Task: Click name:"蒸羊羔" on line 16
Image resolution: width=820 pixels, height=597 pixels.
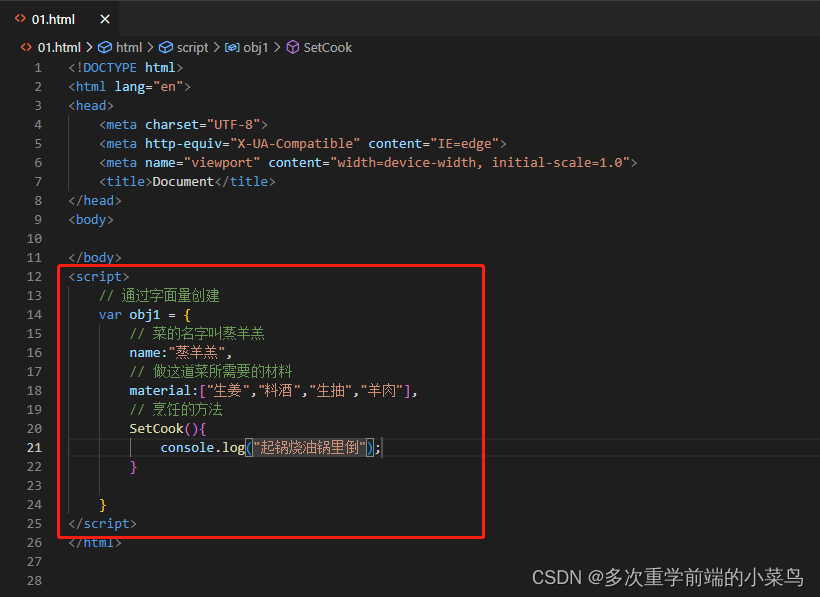Action: tap(177, 353)
